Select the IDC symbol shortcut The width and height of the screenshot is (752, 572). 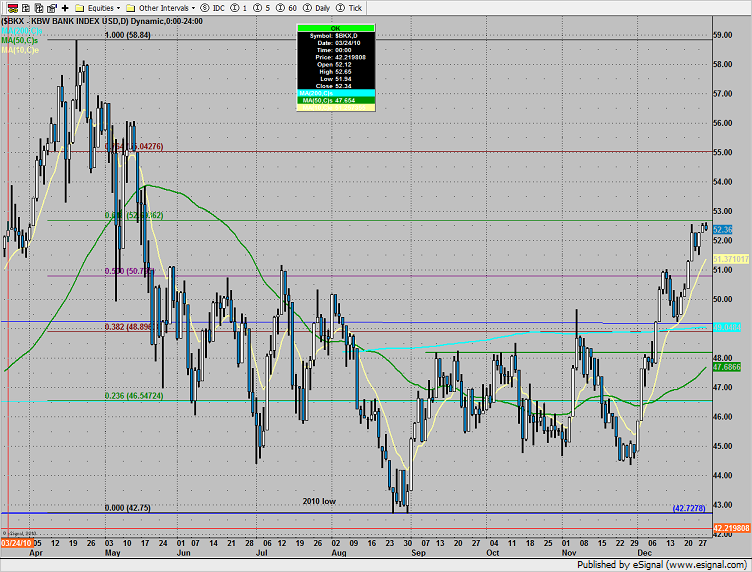[212, 8]
